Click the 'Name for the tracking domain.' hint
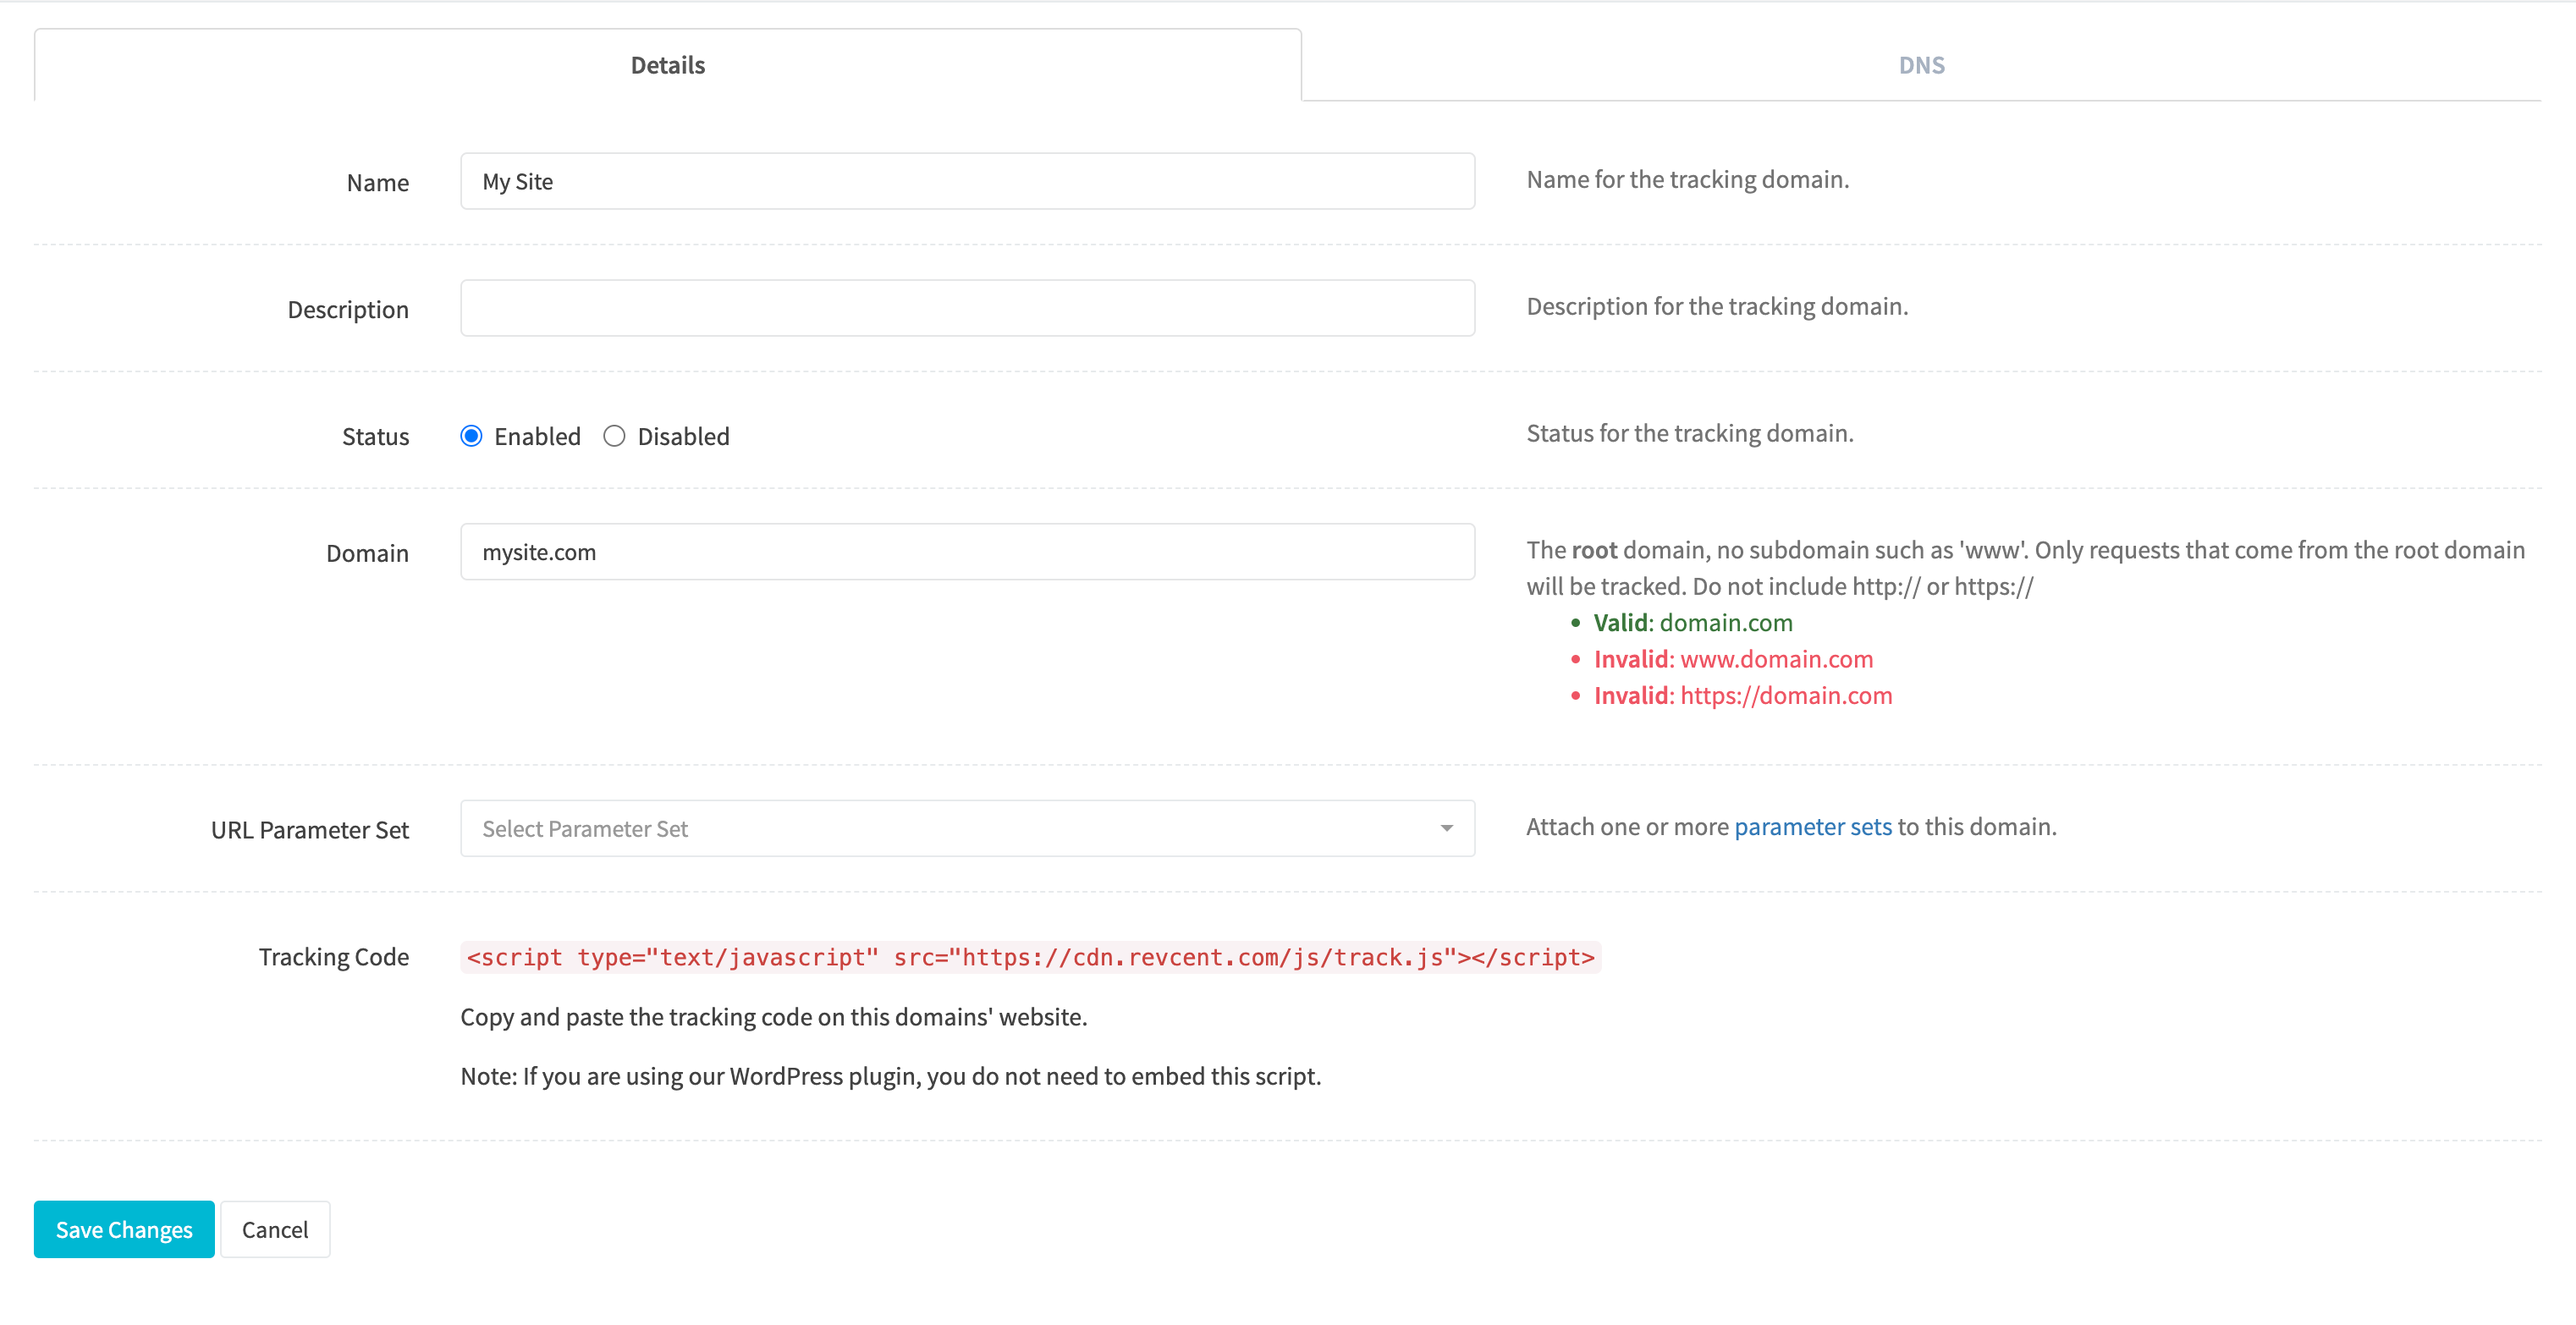2576x1325 pixels. (1687, 180)
